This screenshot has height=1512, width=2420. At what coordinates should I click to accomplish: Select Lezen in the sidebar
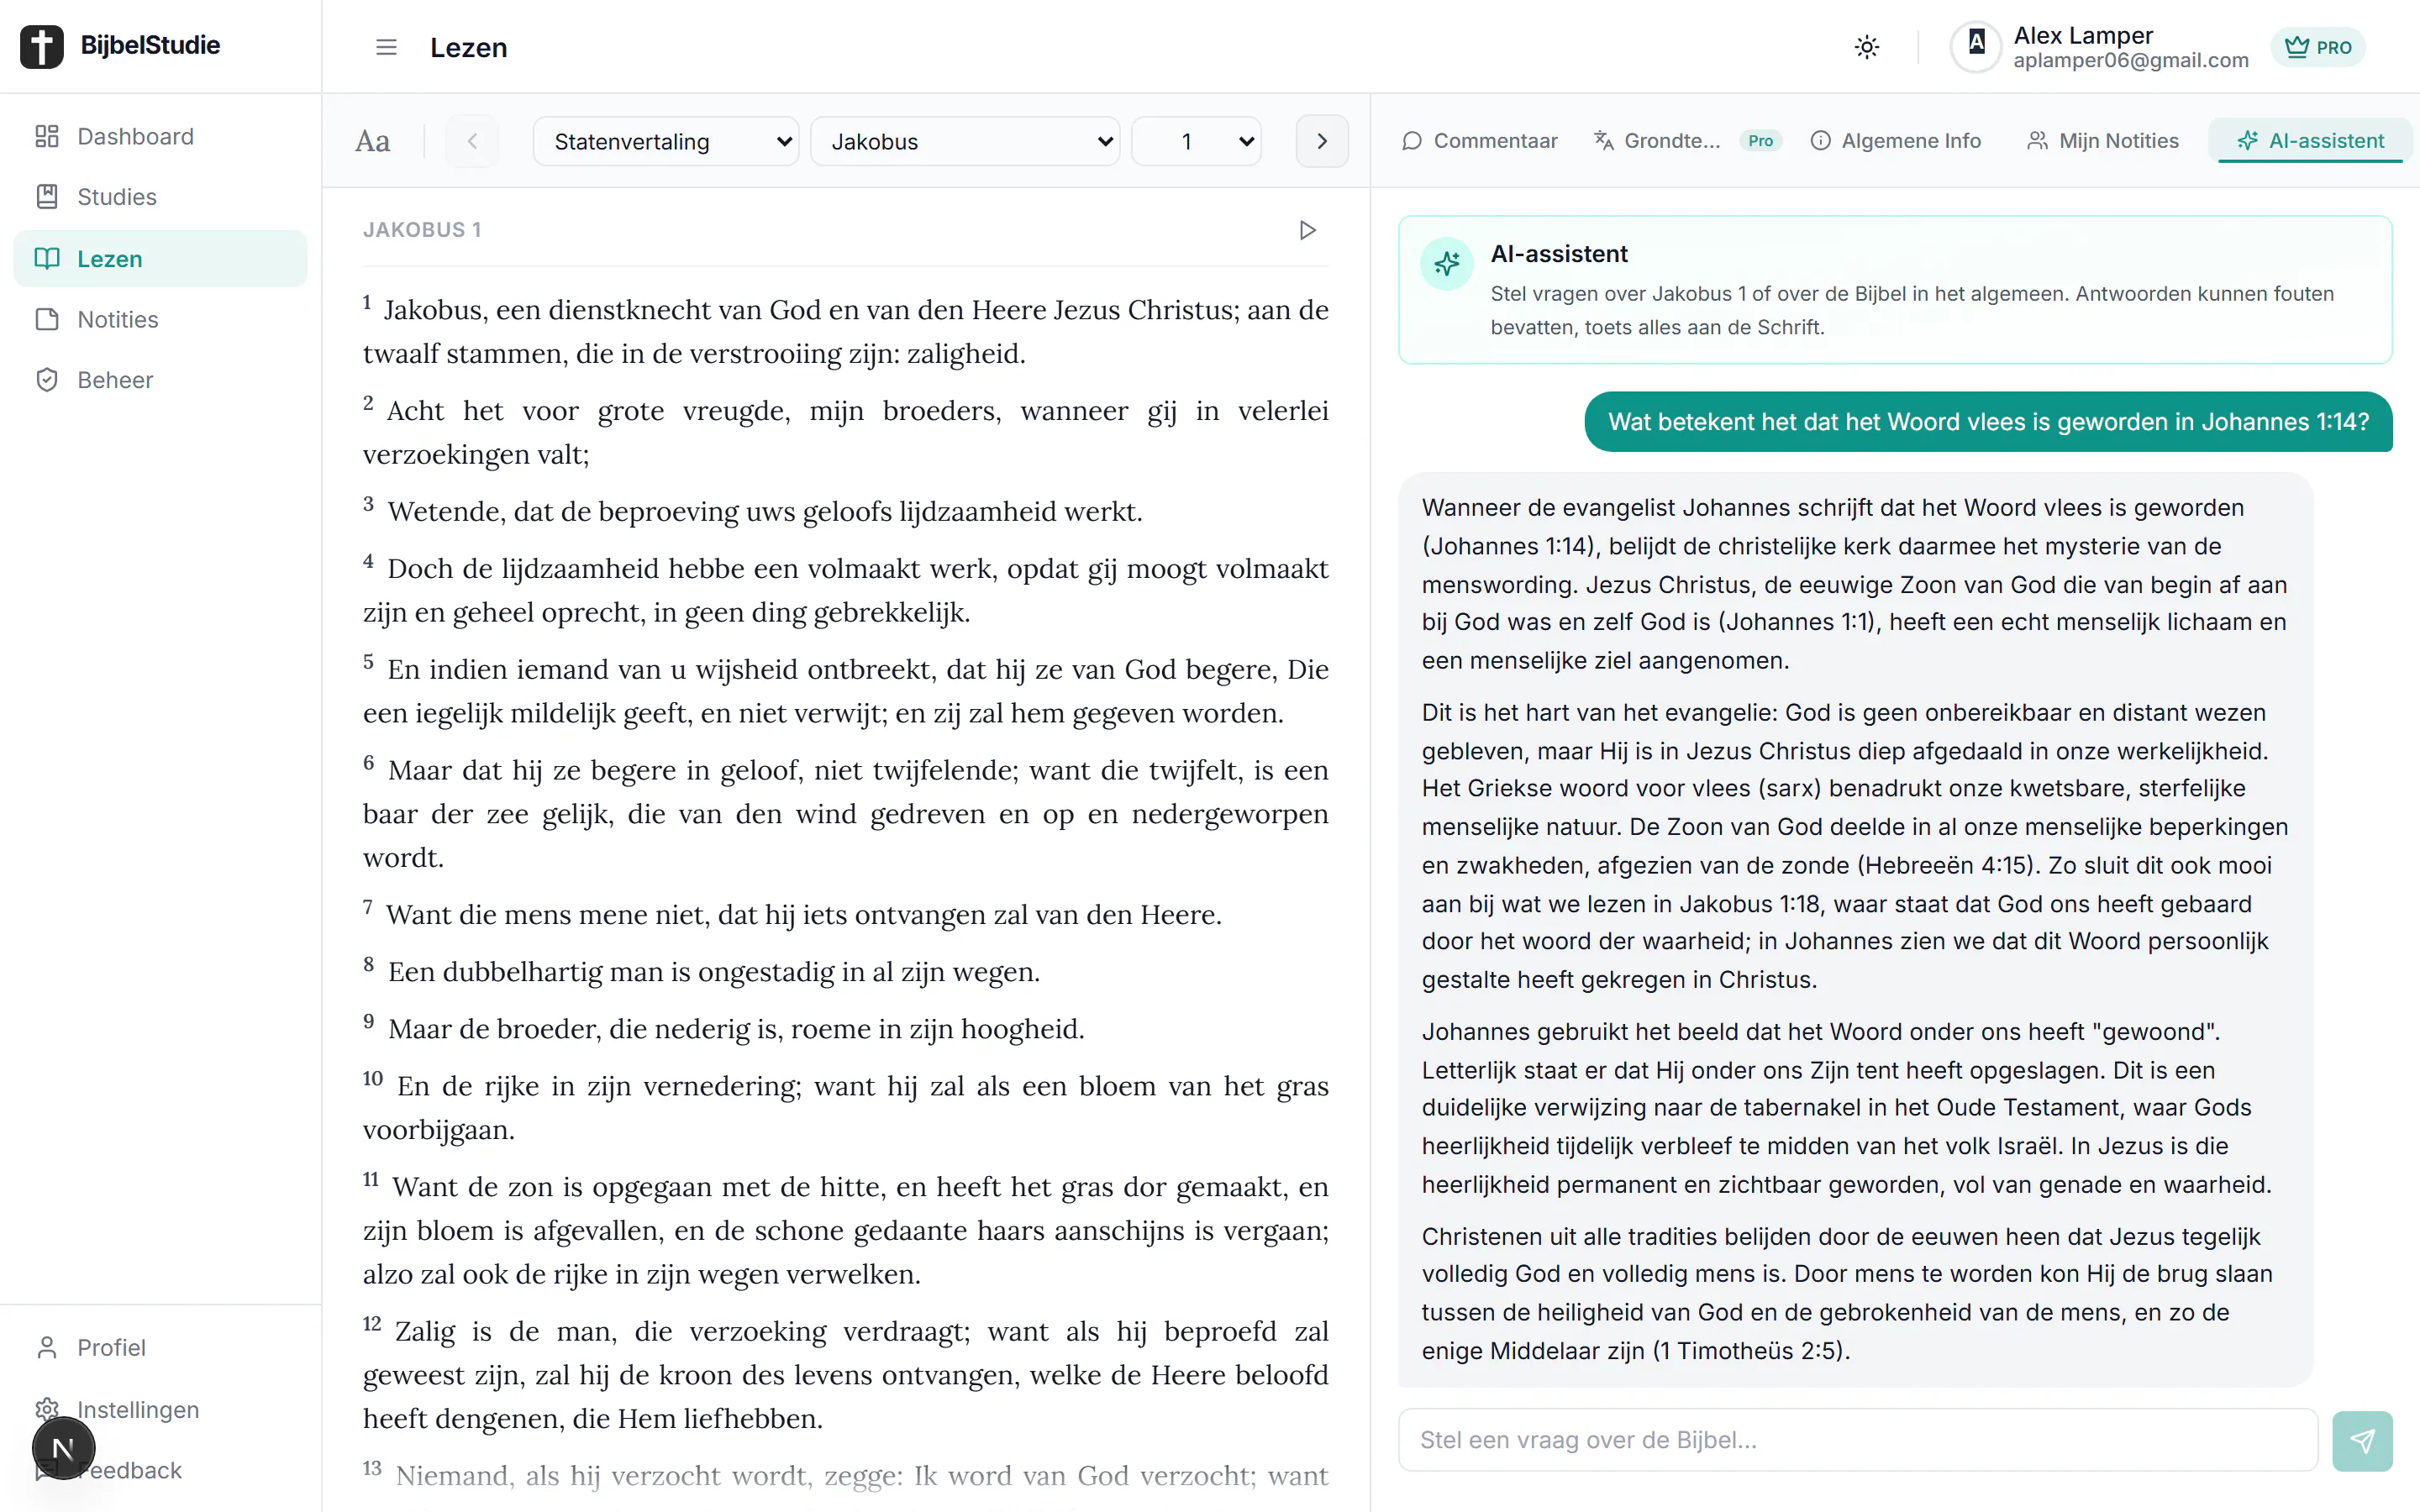point(160,259)
